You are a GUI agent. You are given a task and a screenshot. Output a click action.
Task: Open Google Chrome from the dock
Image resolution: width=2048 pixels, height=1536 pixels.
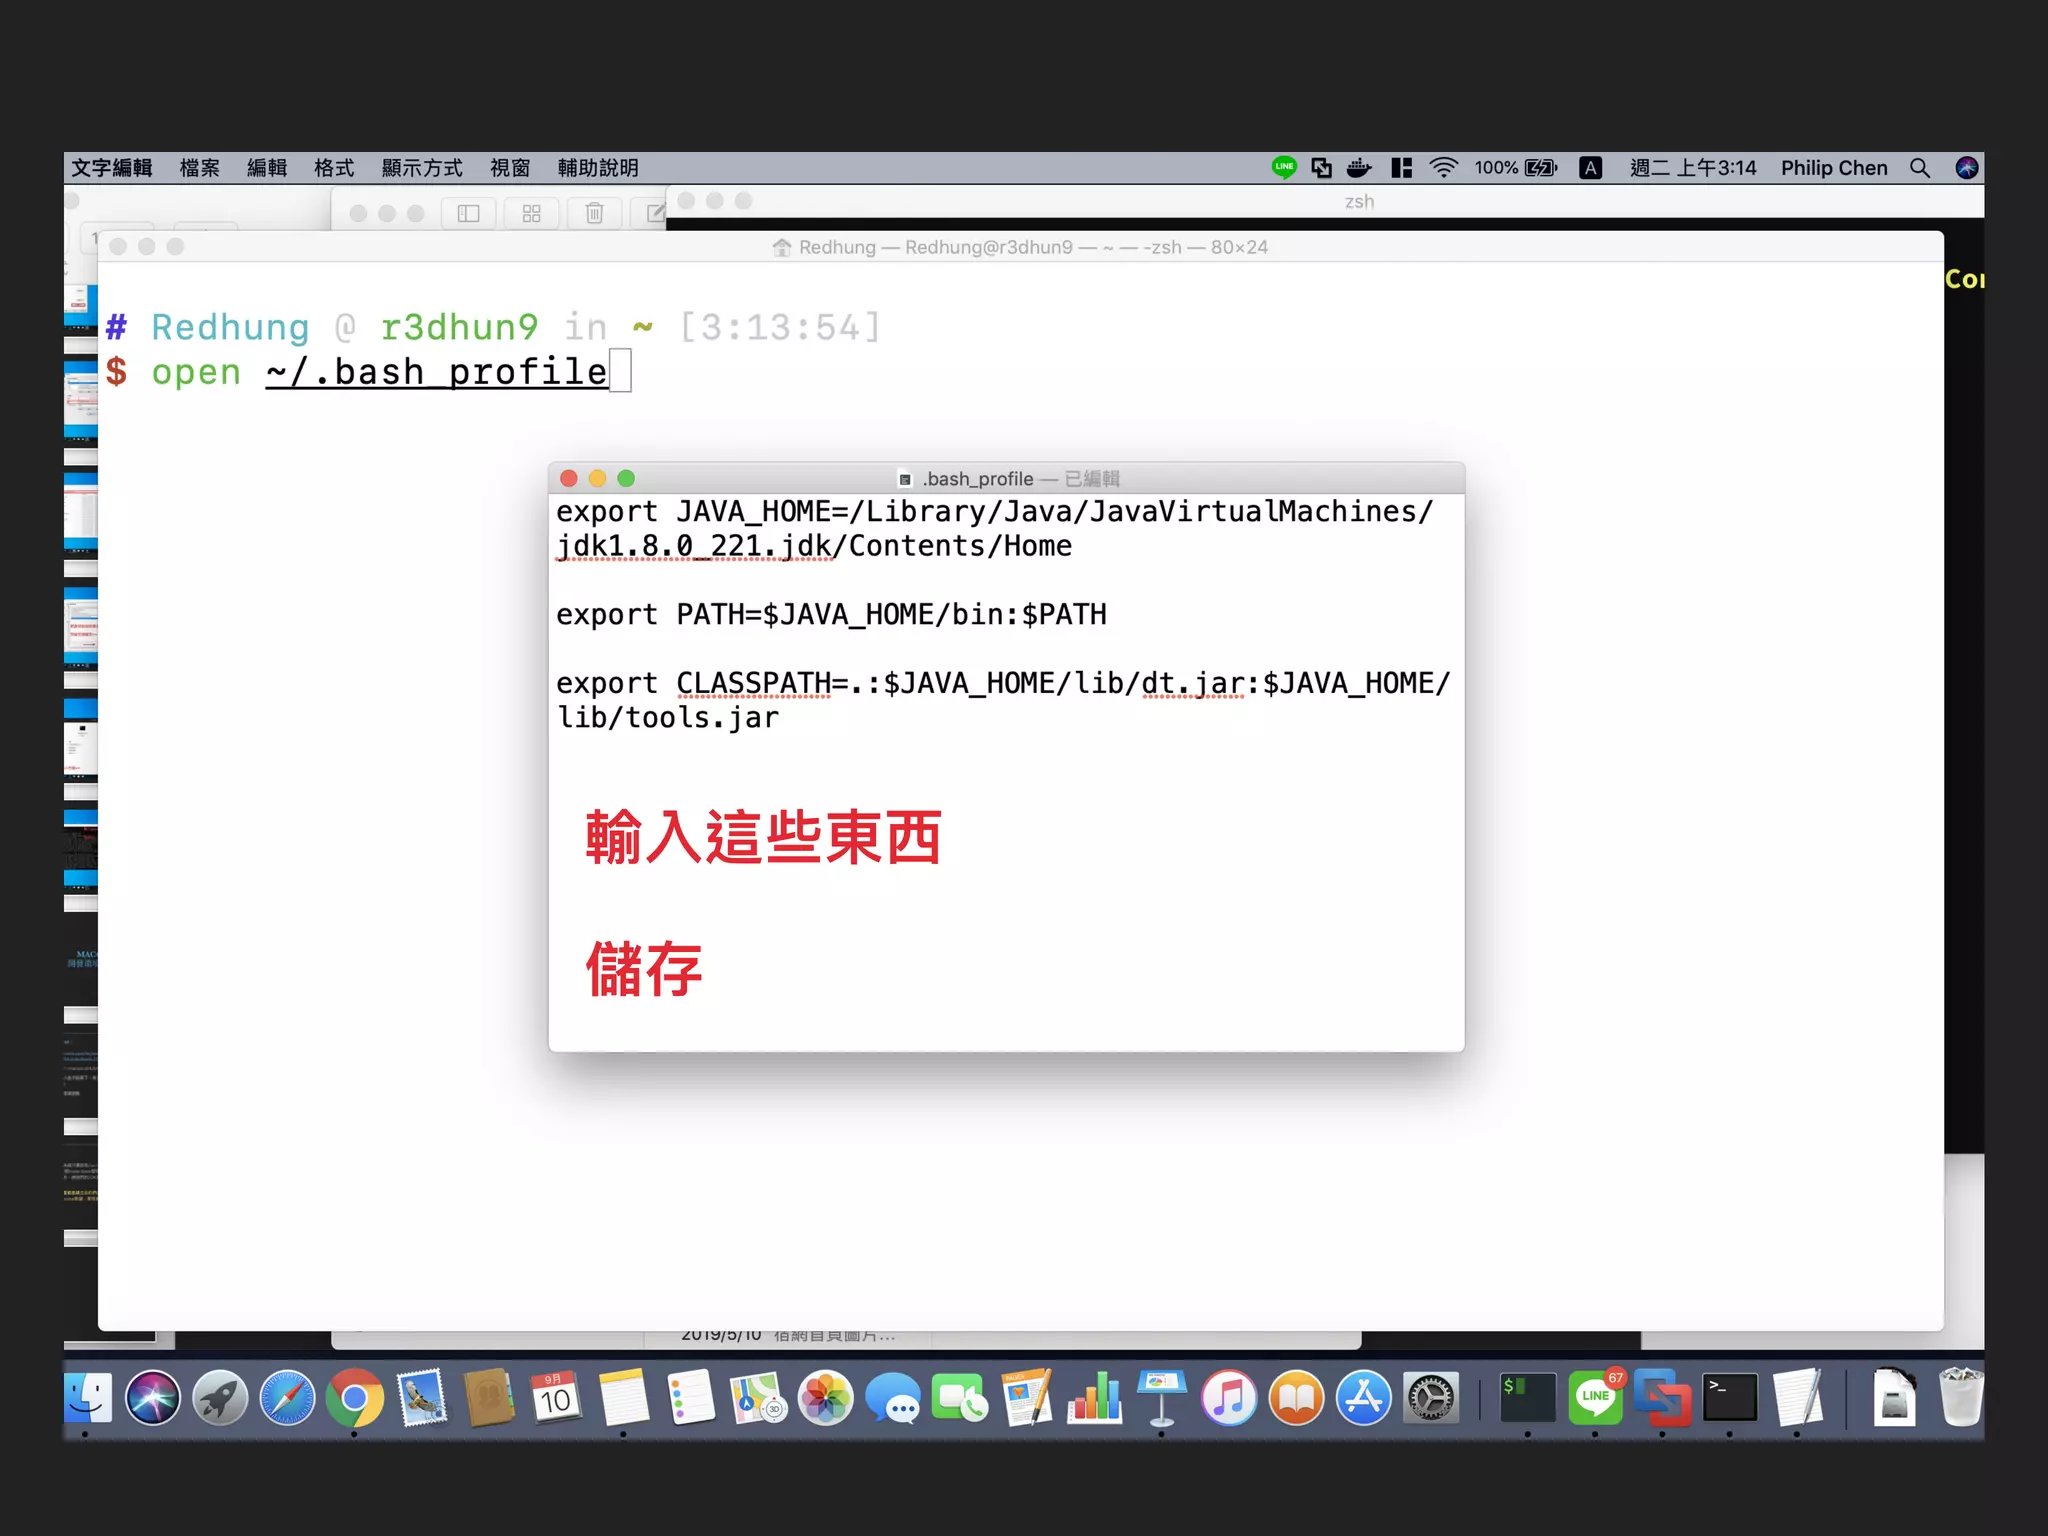[354, 1398]
